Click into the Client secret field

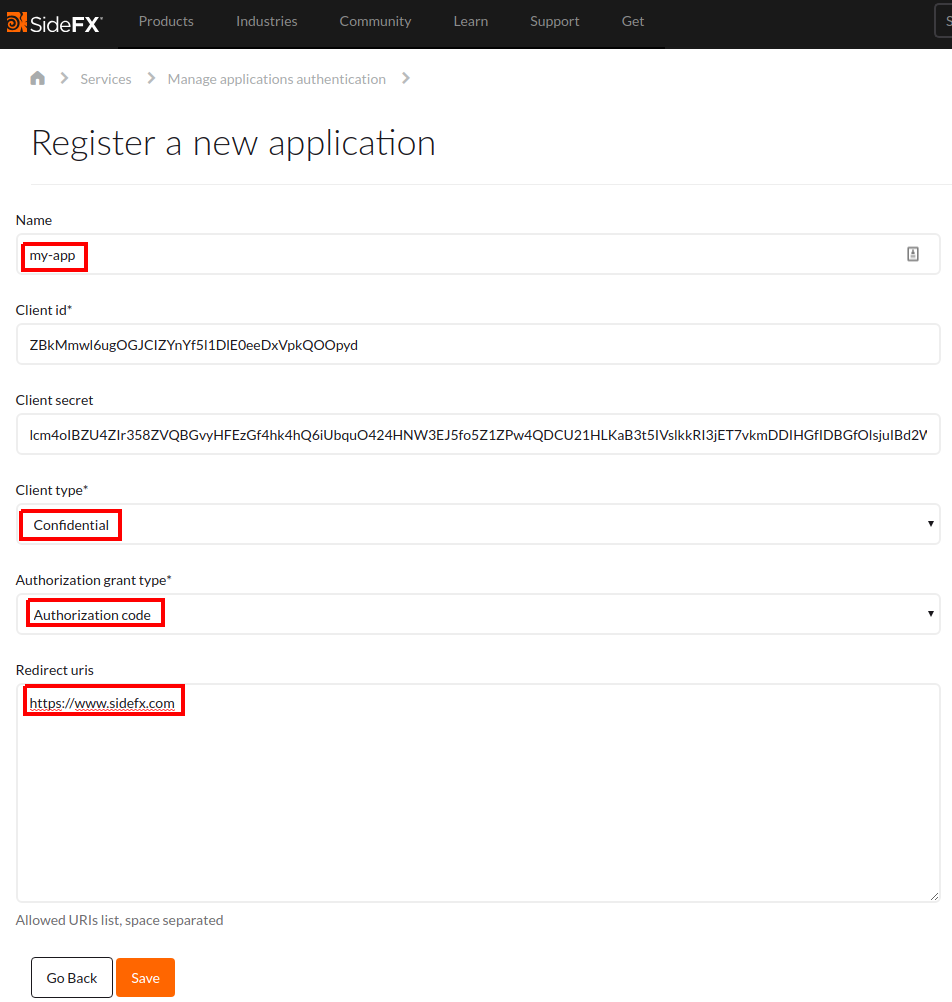coord(478,435)
